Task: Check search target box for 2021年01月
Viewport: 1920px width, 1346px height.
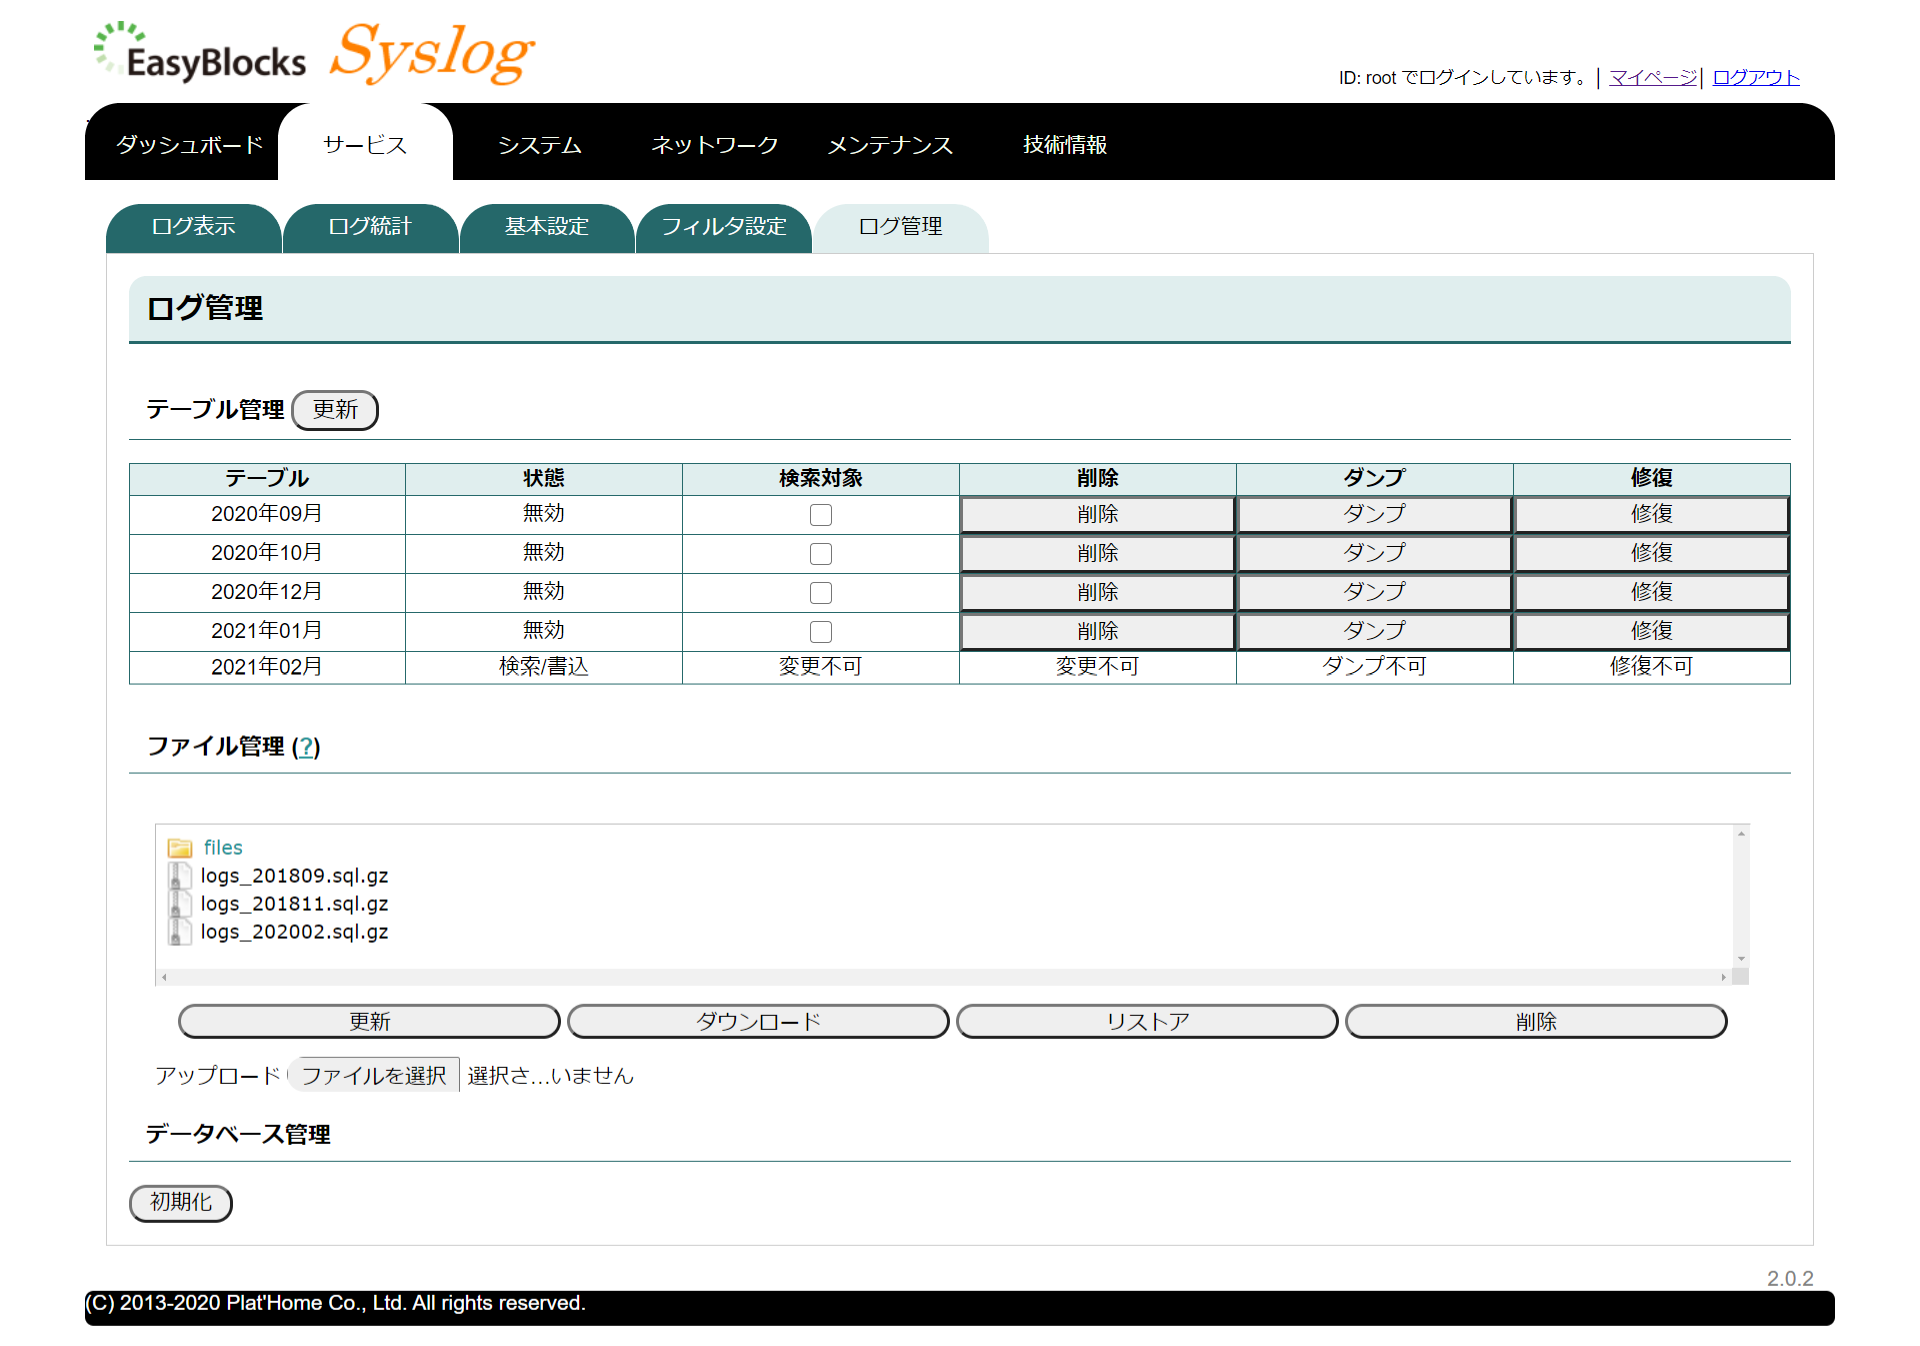Action: [821, 632]
